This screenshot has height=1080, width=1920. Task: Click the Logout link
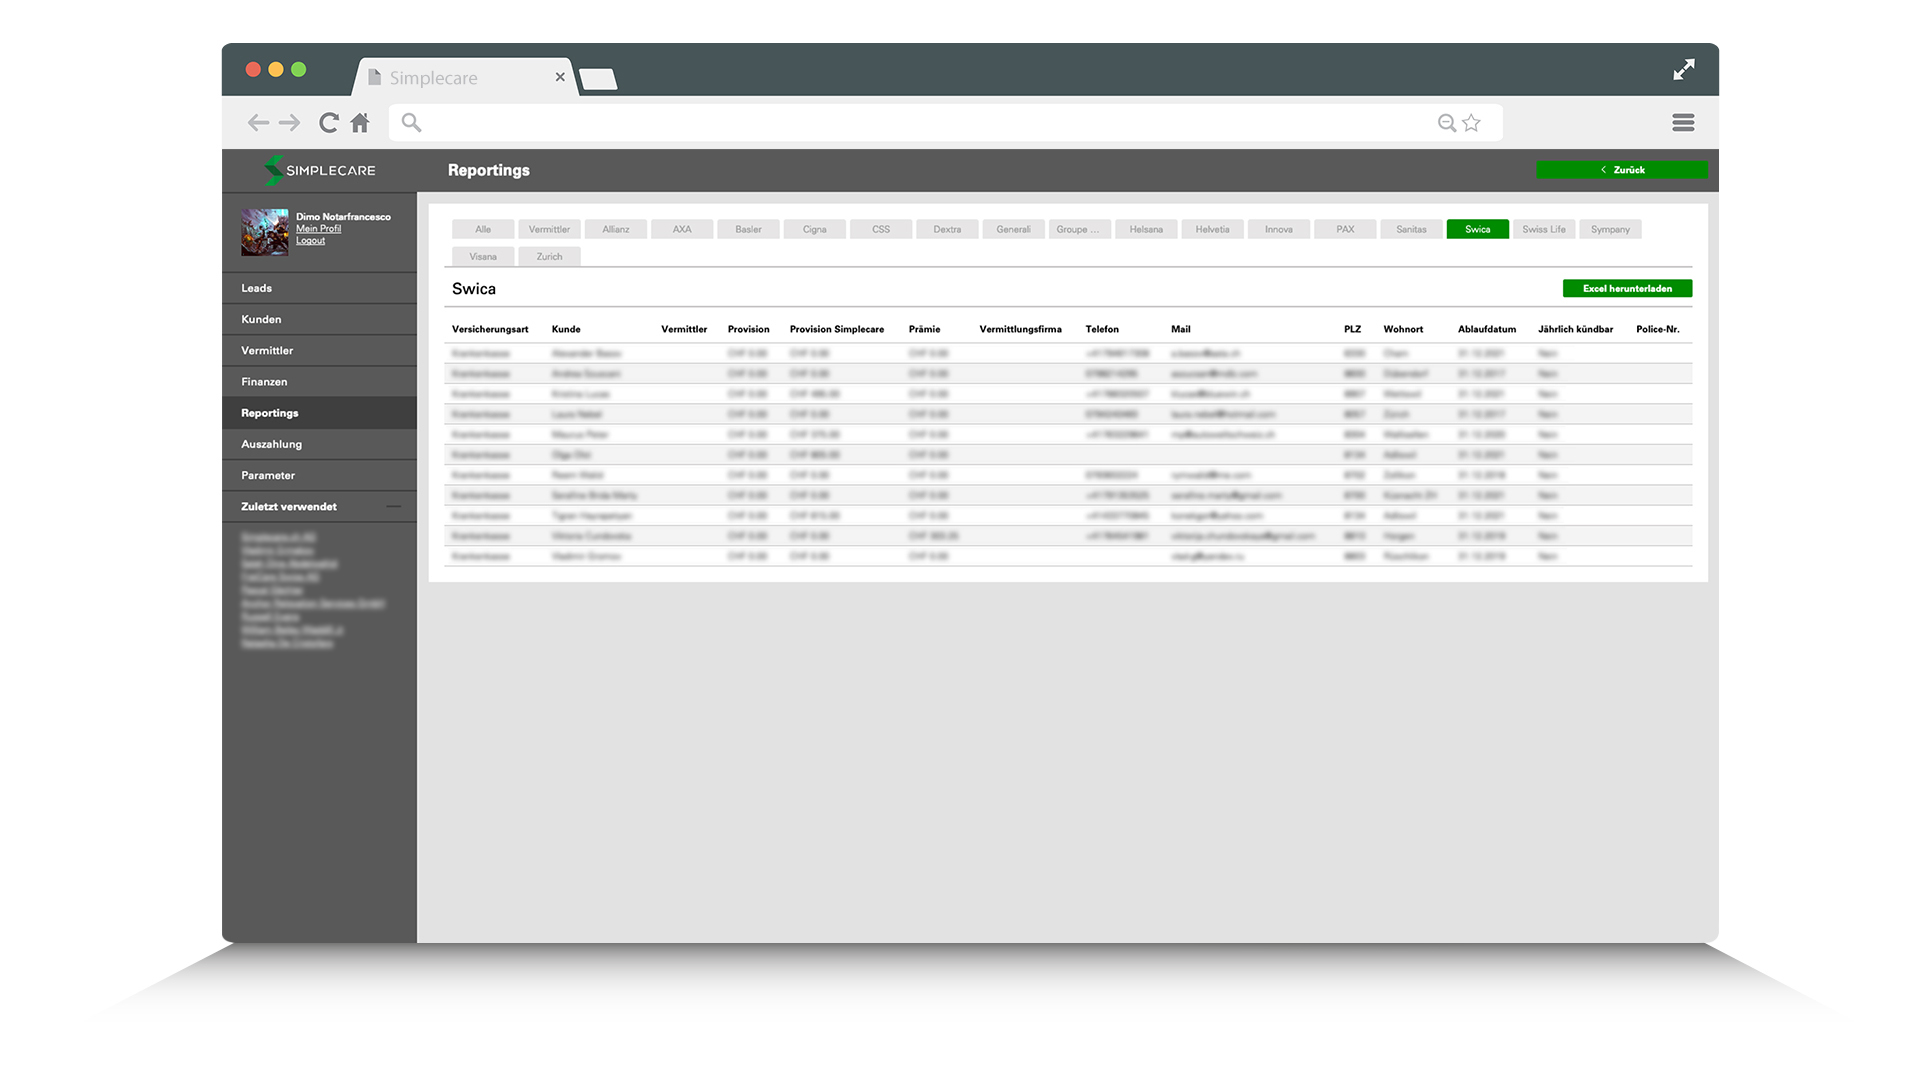[x=310, y=241]
